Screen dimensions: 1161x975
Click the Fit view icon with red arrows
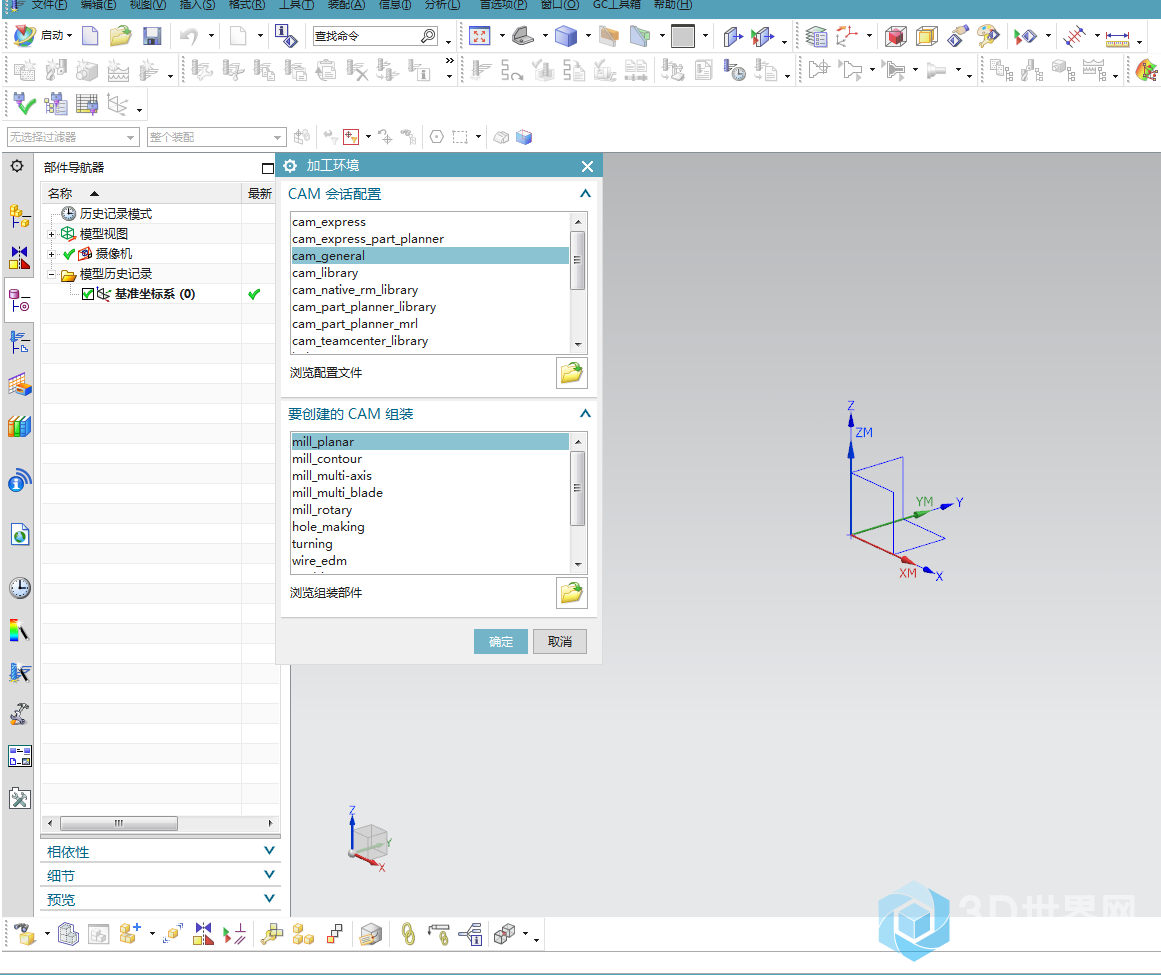tap(480, 36)
